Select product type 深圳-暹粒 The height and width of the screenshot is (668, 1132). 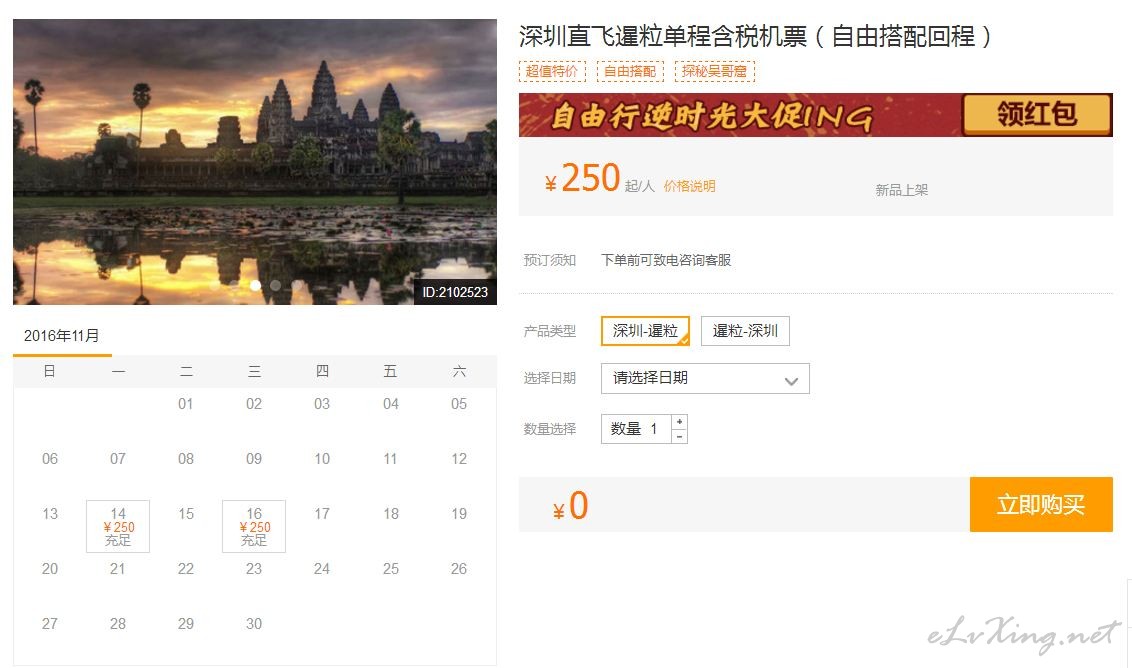coord(645,331)
